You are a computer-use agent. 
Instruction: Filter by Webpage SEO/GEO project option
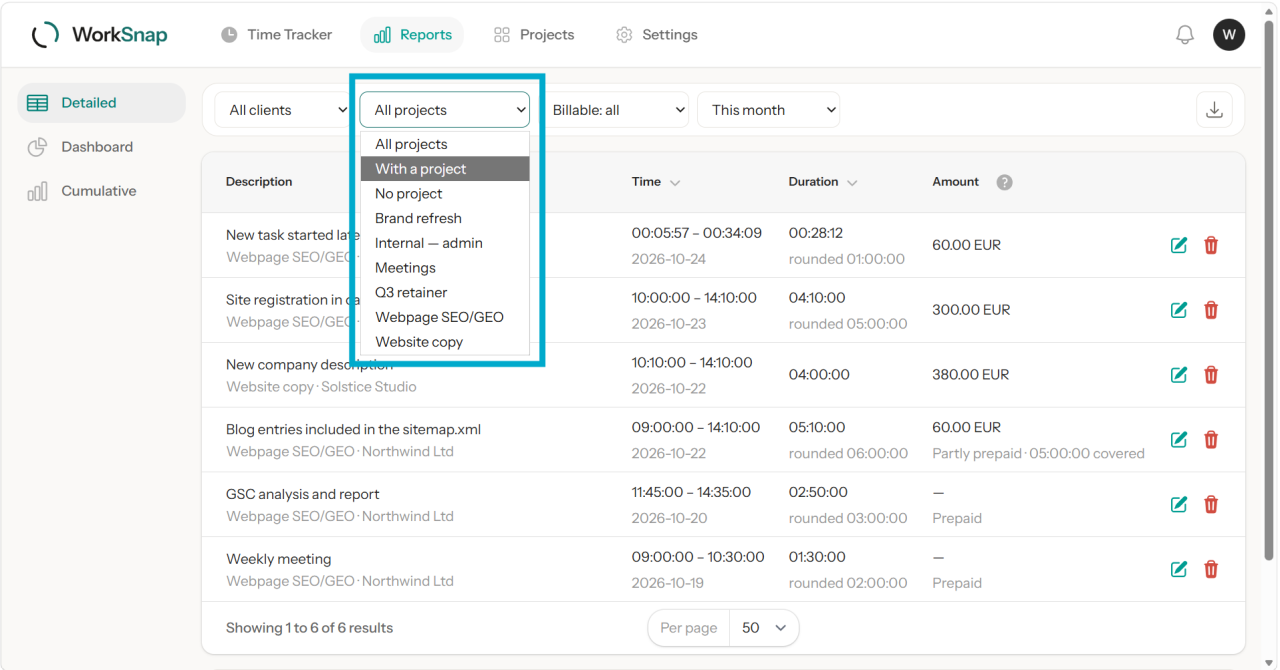445,317
